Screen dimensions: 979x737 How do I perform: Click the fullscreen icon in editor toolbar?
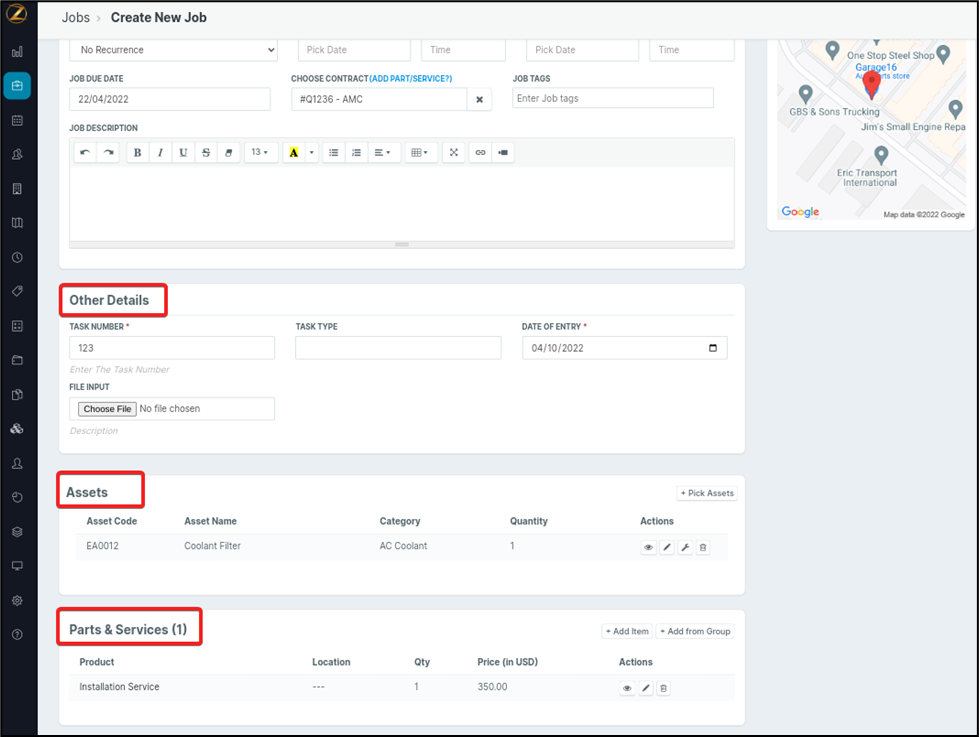[454, 153]
